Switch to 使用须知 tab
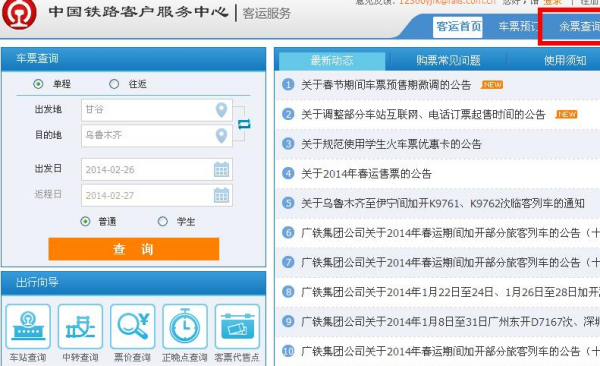Image resolution: width=600 pixels, height=366 pixels. pyautogui.click(x=565, y=60)
